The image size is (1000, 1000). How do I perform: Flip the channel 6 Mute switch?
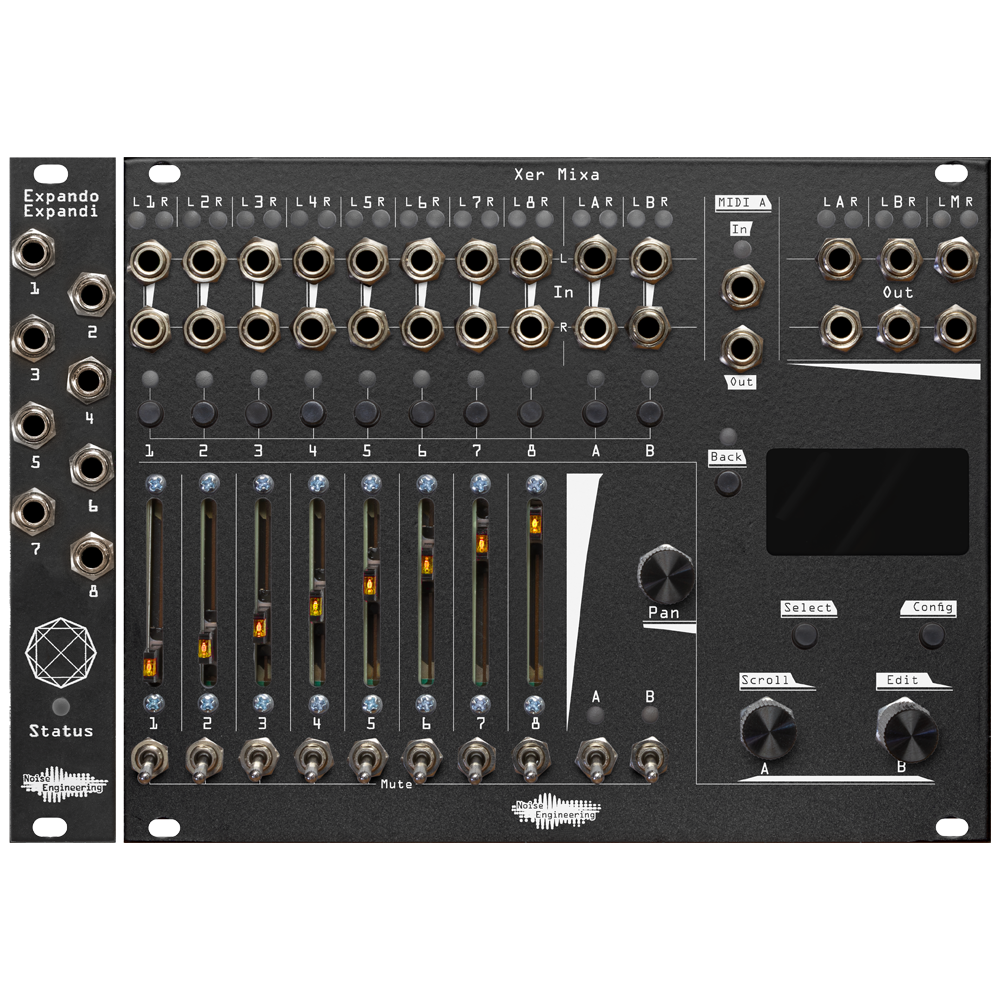tap(422, 760)
